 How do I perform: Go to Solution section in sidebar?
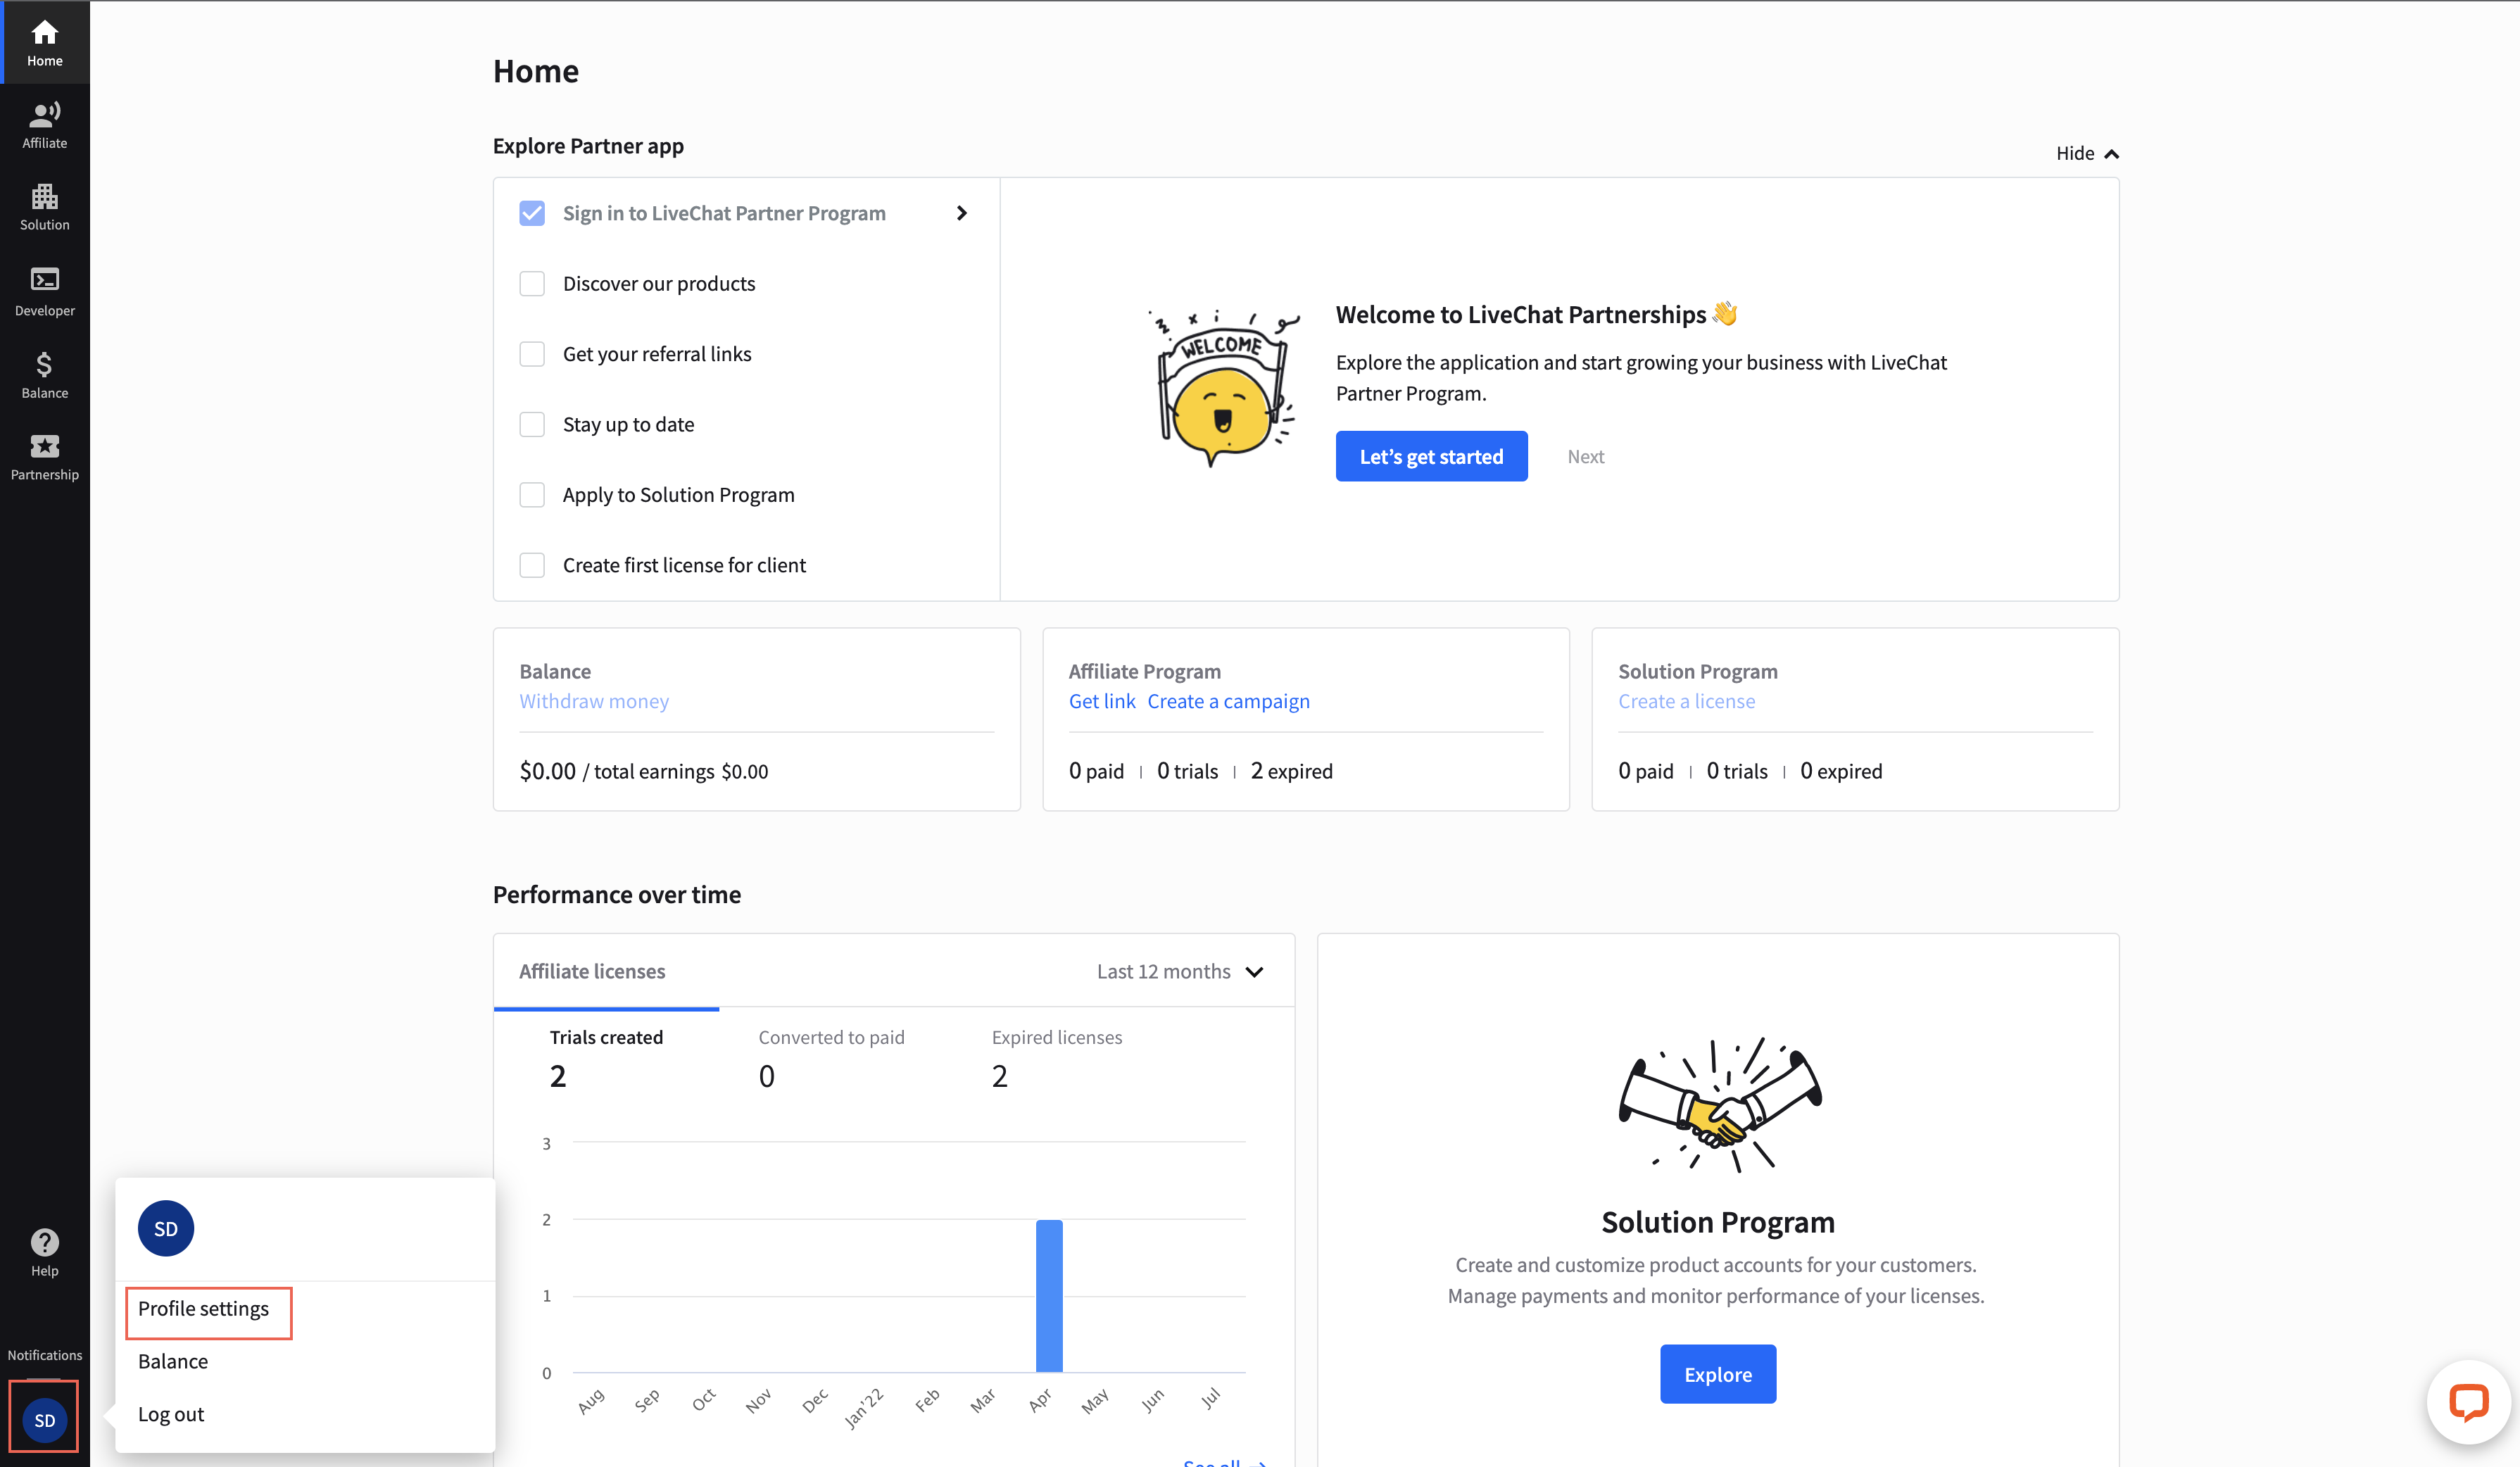click(x=45, y=207)
